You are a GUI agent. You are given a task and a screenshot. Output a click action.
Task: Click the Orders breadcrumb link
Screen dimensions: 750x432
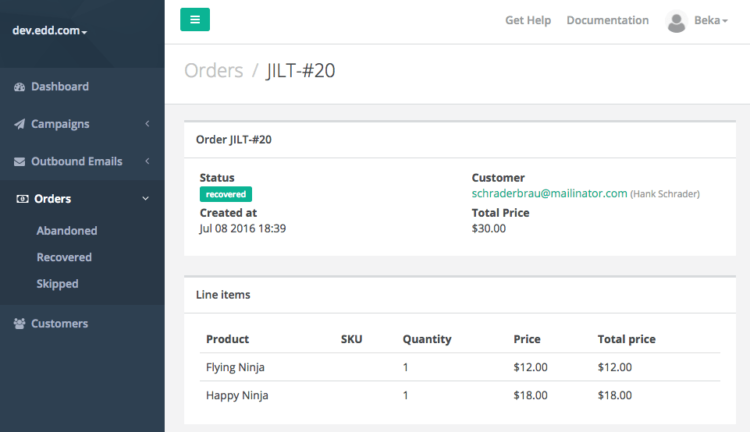tap(214, 70)
